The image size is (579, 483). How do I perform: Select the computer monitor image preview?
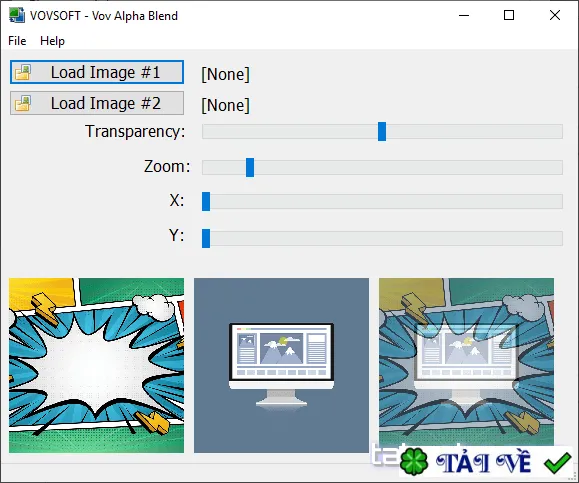click(x=281, y=365)
